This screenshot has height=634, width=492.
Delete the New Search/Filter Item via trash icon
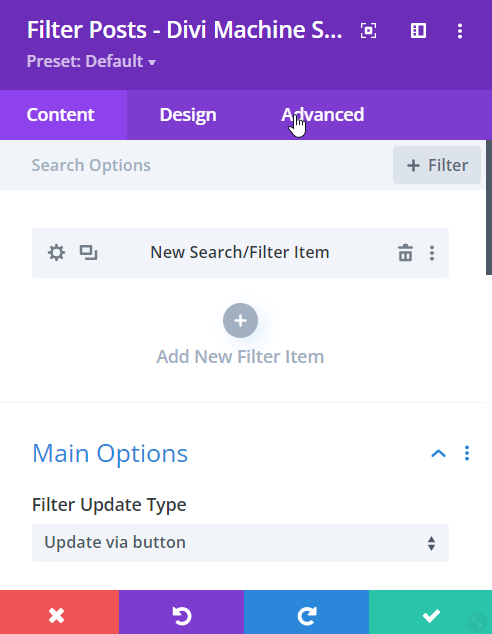pyautogui.click(x=405, y=253)
